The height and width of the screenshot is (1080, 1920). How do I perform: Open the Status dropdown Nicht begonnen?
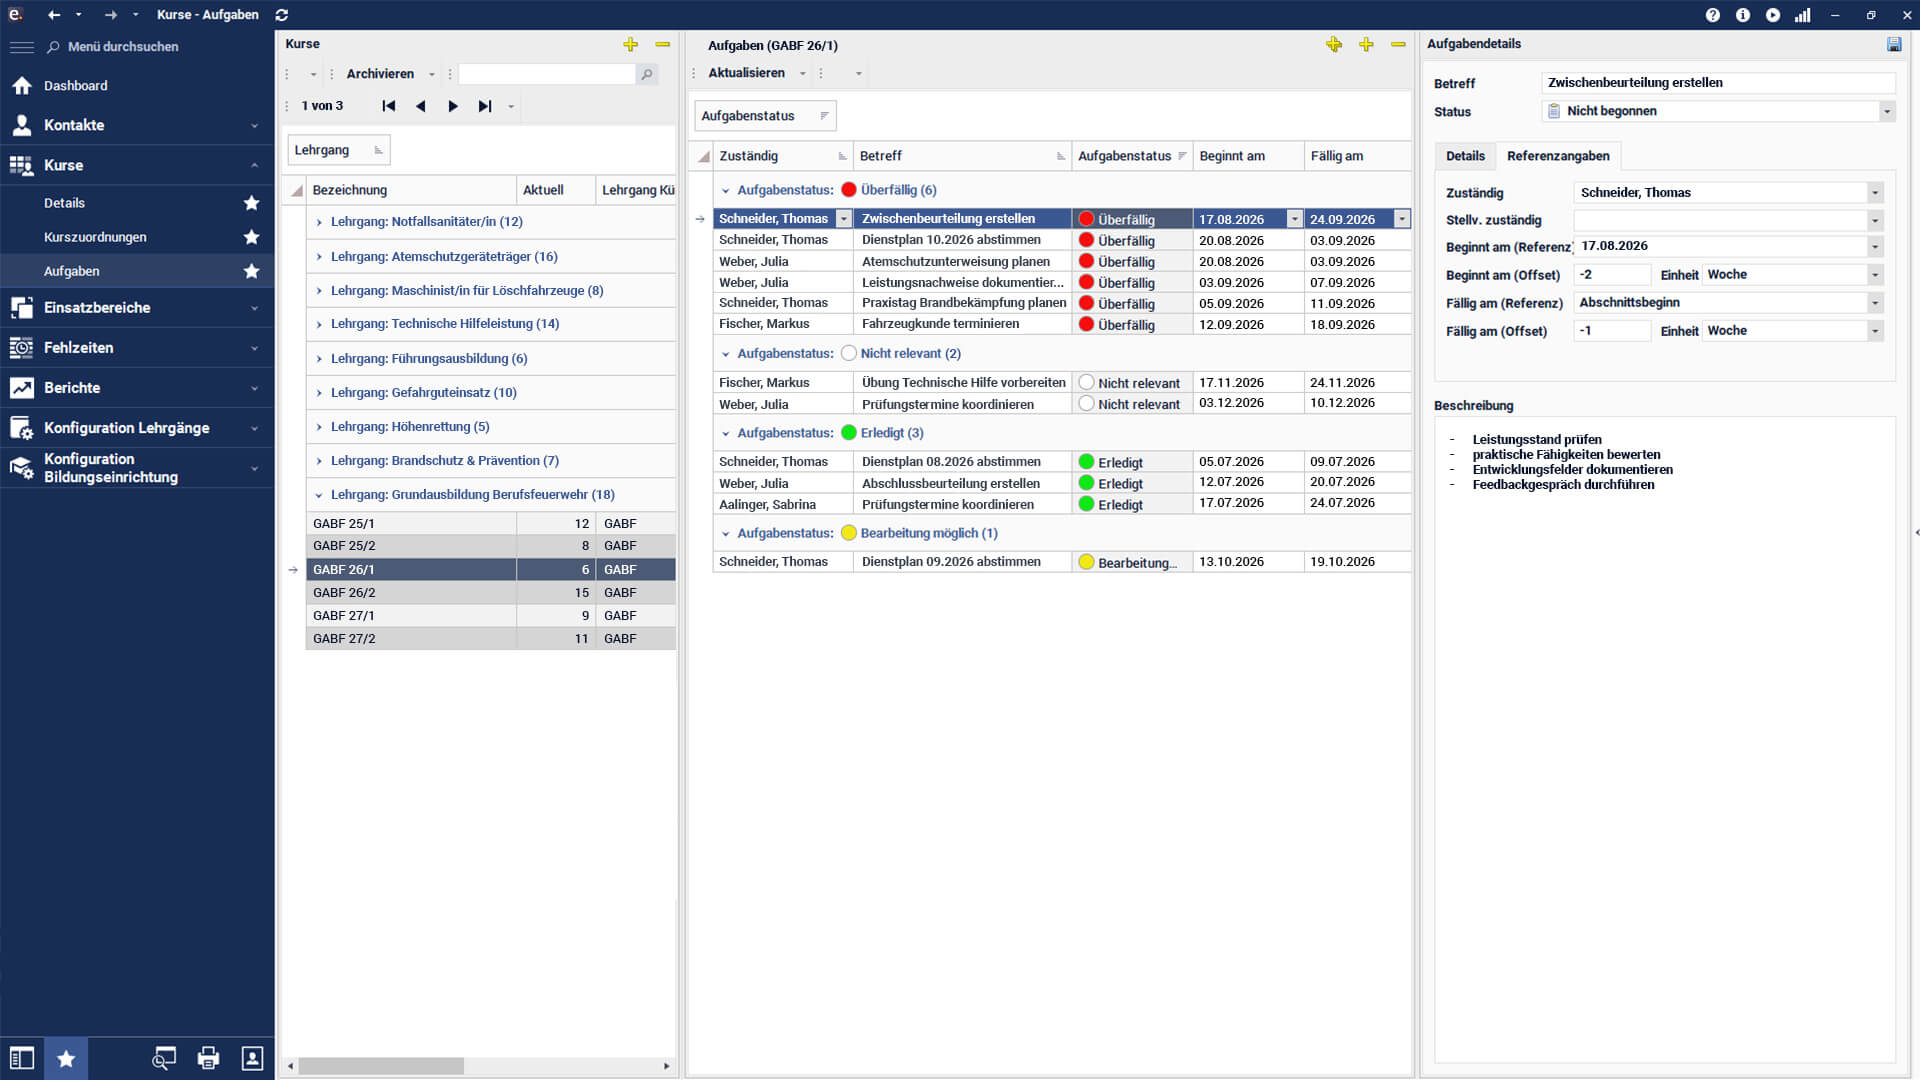coord(1887,111)
